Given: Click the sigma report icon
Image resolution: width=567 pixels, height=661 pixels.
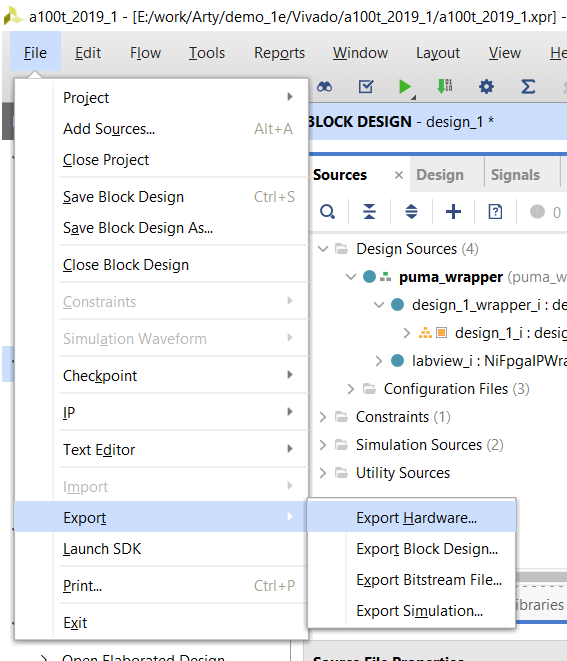Looking at the screenshot, I should click(x=528, y=86).
